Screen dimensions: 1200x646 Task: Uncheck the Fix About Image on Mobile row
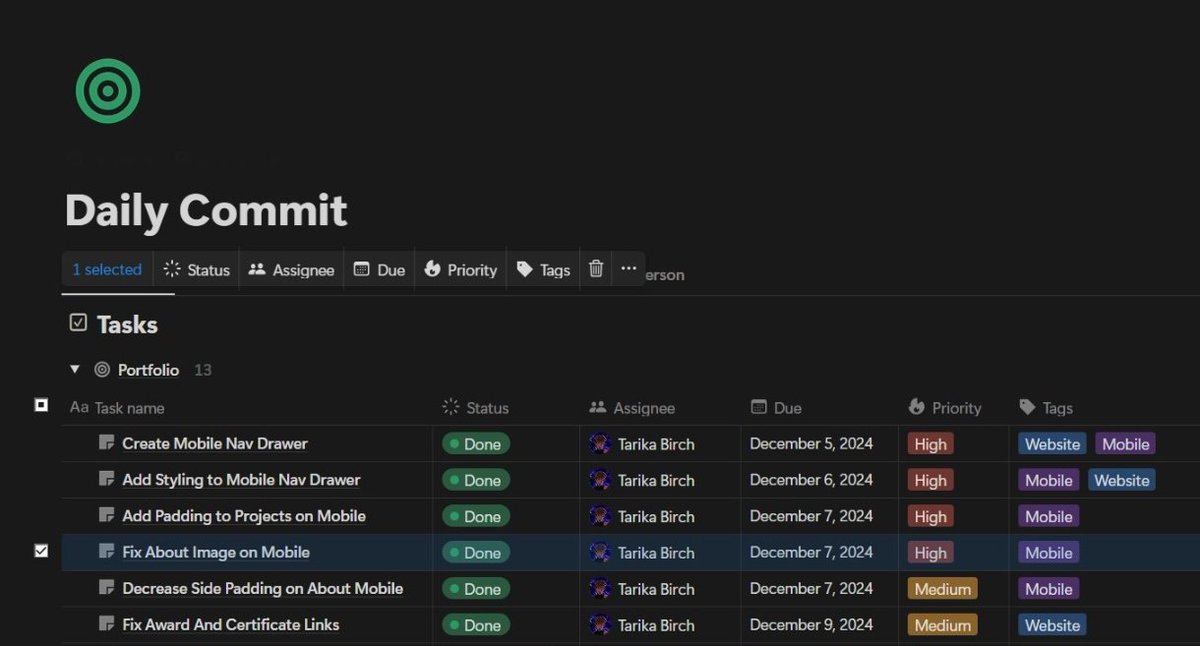click(41, 551)
